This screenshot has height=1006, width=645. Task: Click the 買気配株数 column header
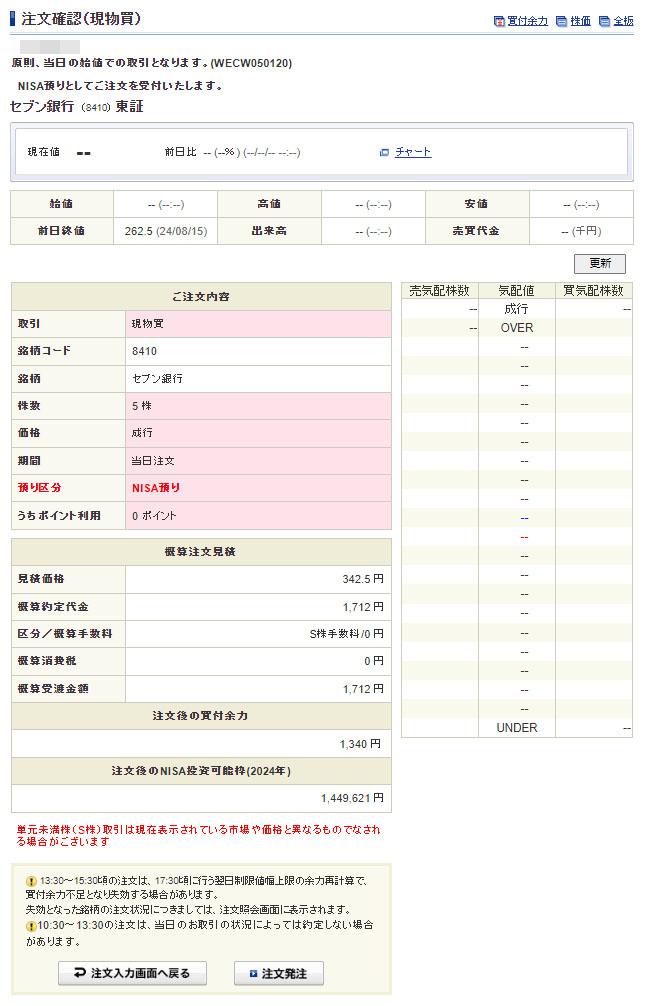pyautogui.click(x=593, y=291)
